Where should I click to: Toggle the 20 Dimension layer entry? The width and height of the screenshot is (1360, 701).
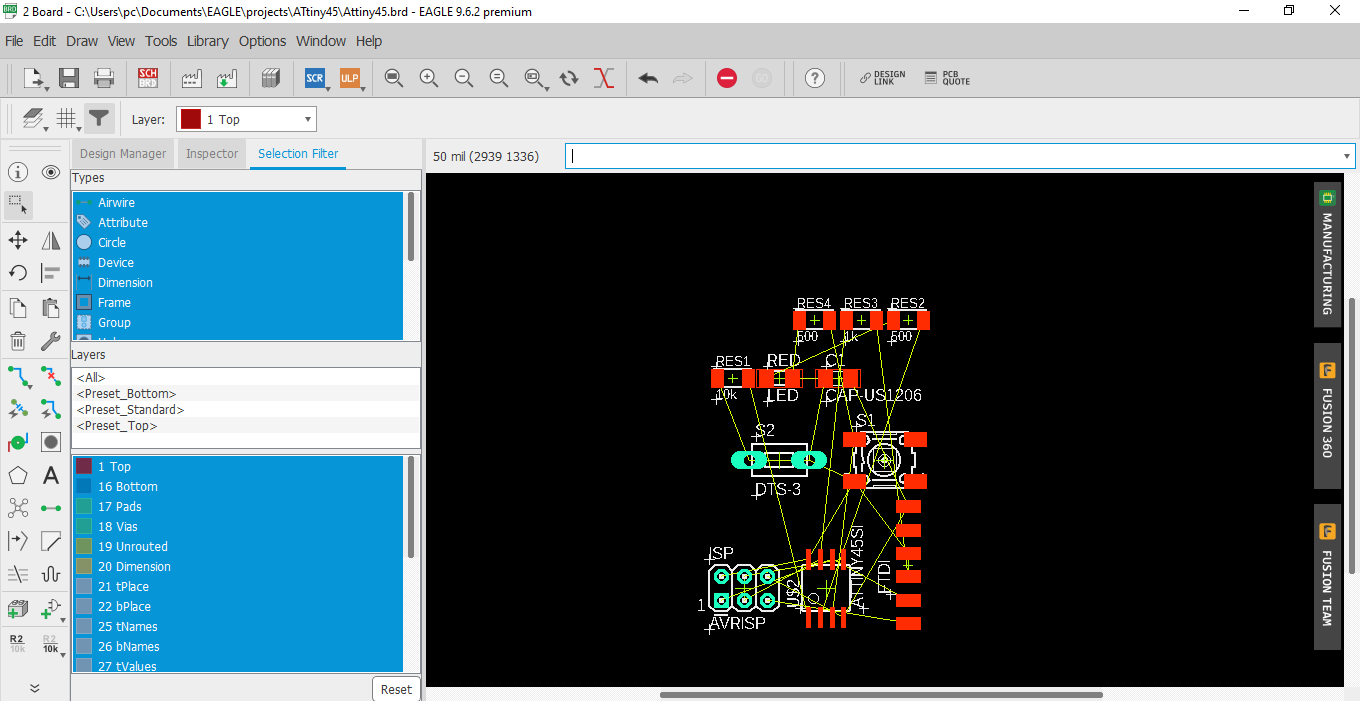point(237,567)
